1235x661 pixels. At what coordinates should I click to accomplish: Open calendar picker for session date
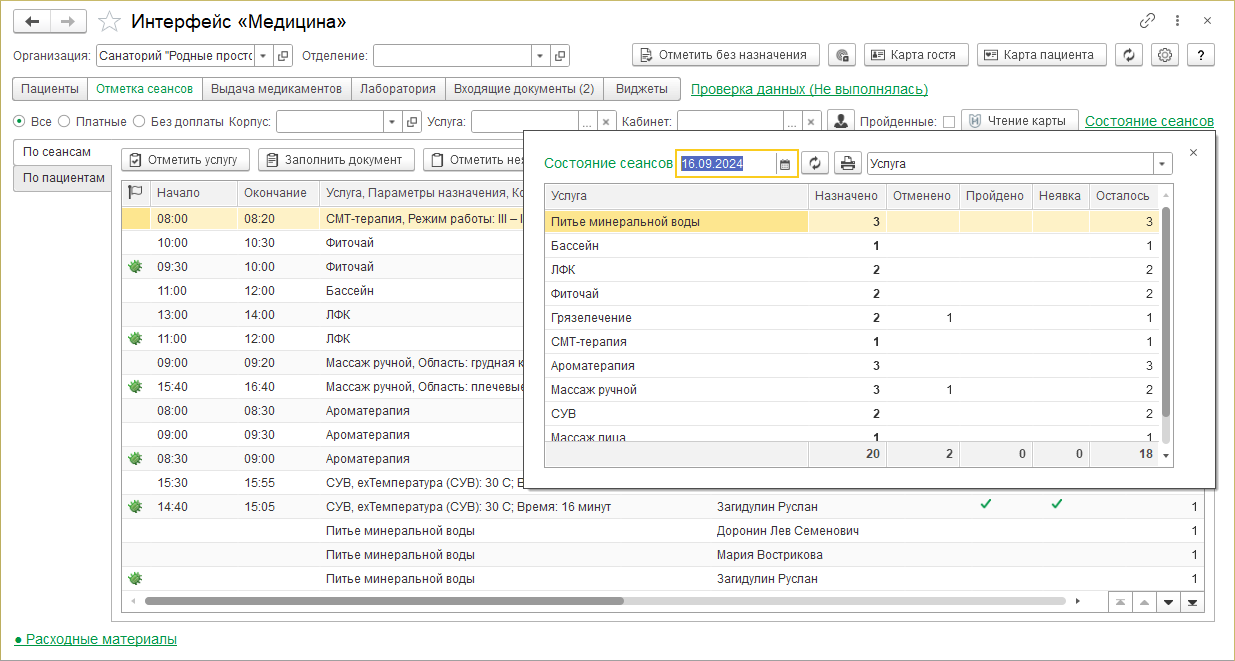pos(785,164)
